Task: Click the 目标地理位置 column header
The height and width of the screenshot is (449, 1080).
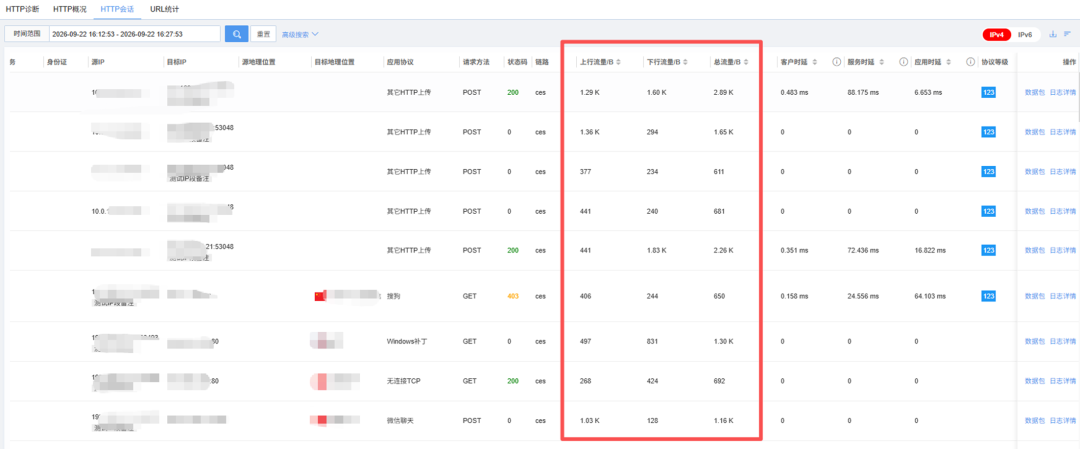Action: [335, 62]
